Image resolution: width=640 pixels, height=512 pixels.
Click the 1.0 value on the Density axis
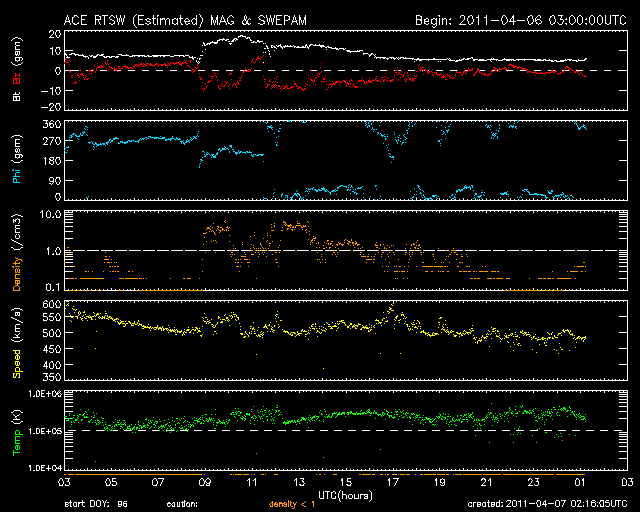click(x=53, y=252)
